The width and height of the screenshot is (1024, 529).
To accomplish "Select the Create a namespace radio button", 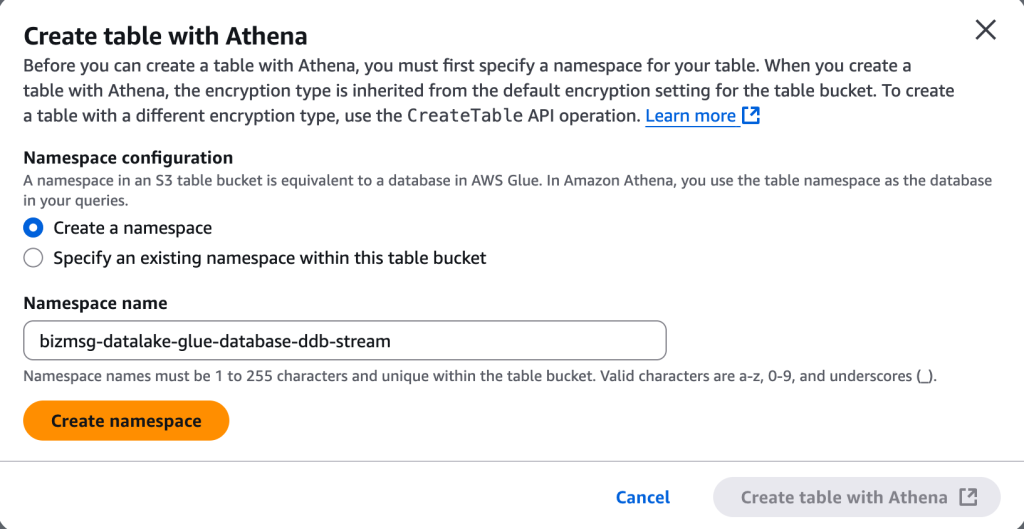I will pos(33,228).
